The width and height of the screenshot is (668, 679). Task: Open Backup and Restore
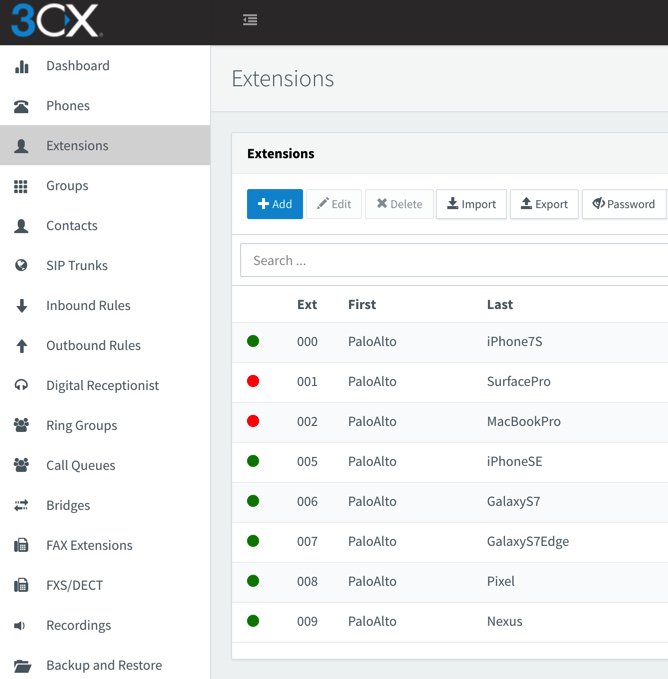(105, 665)
